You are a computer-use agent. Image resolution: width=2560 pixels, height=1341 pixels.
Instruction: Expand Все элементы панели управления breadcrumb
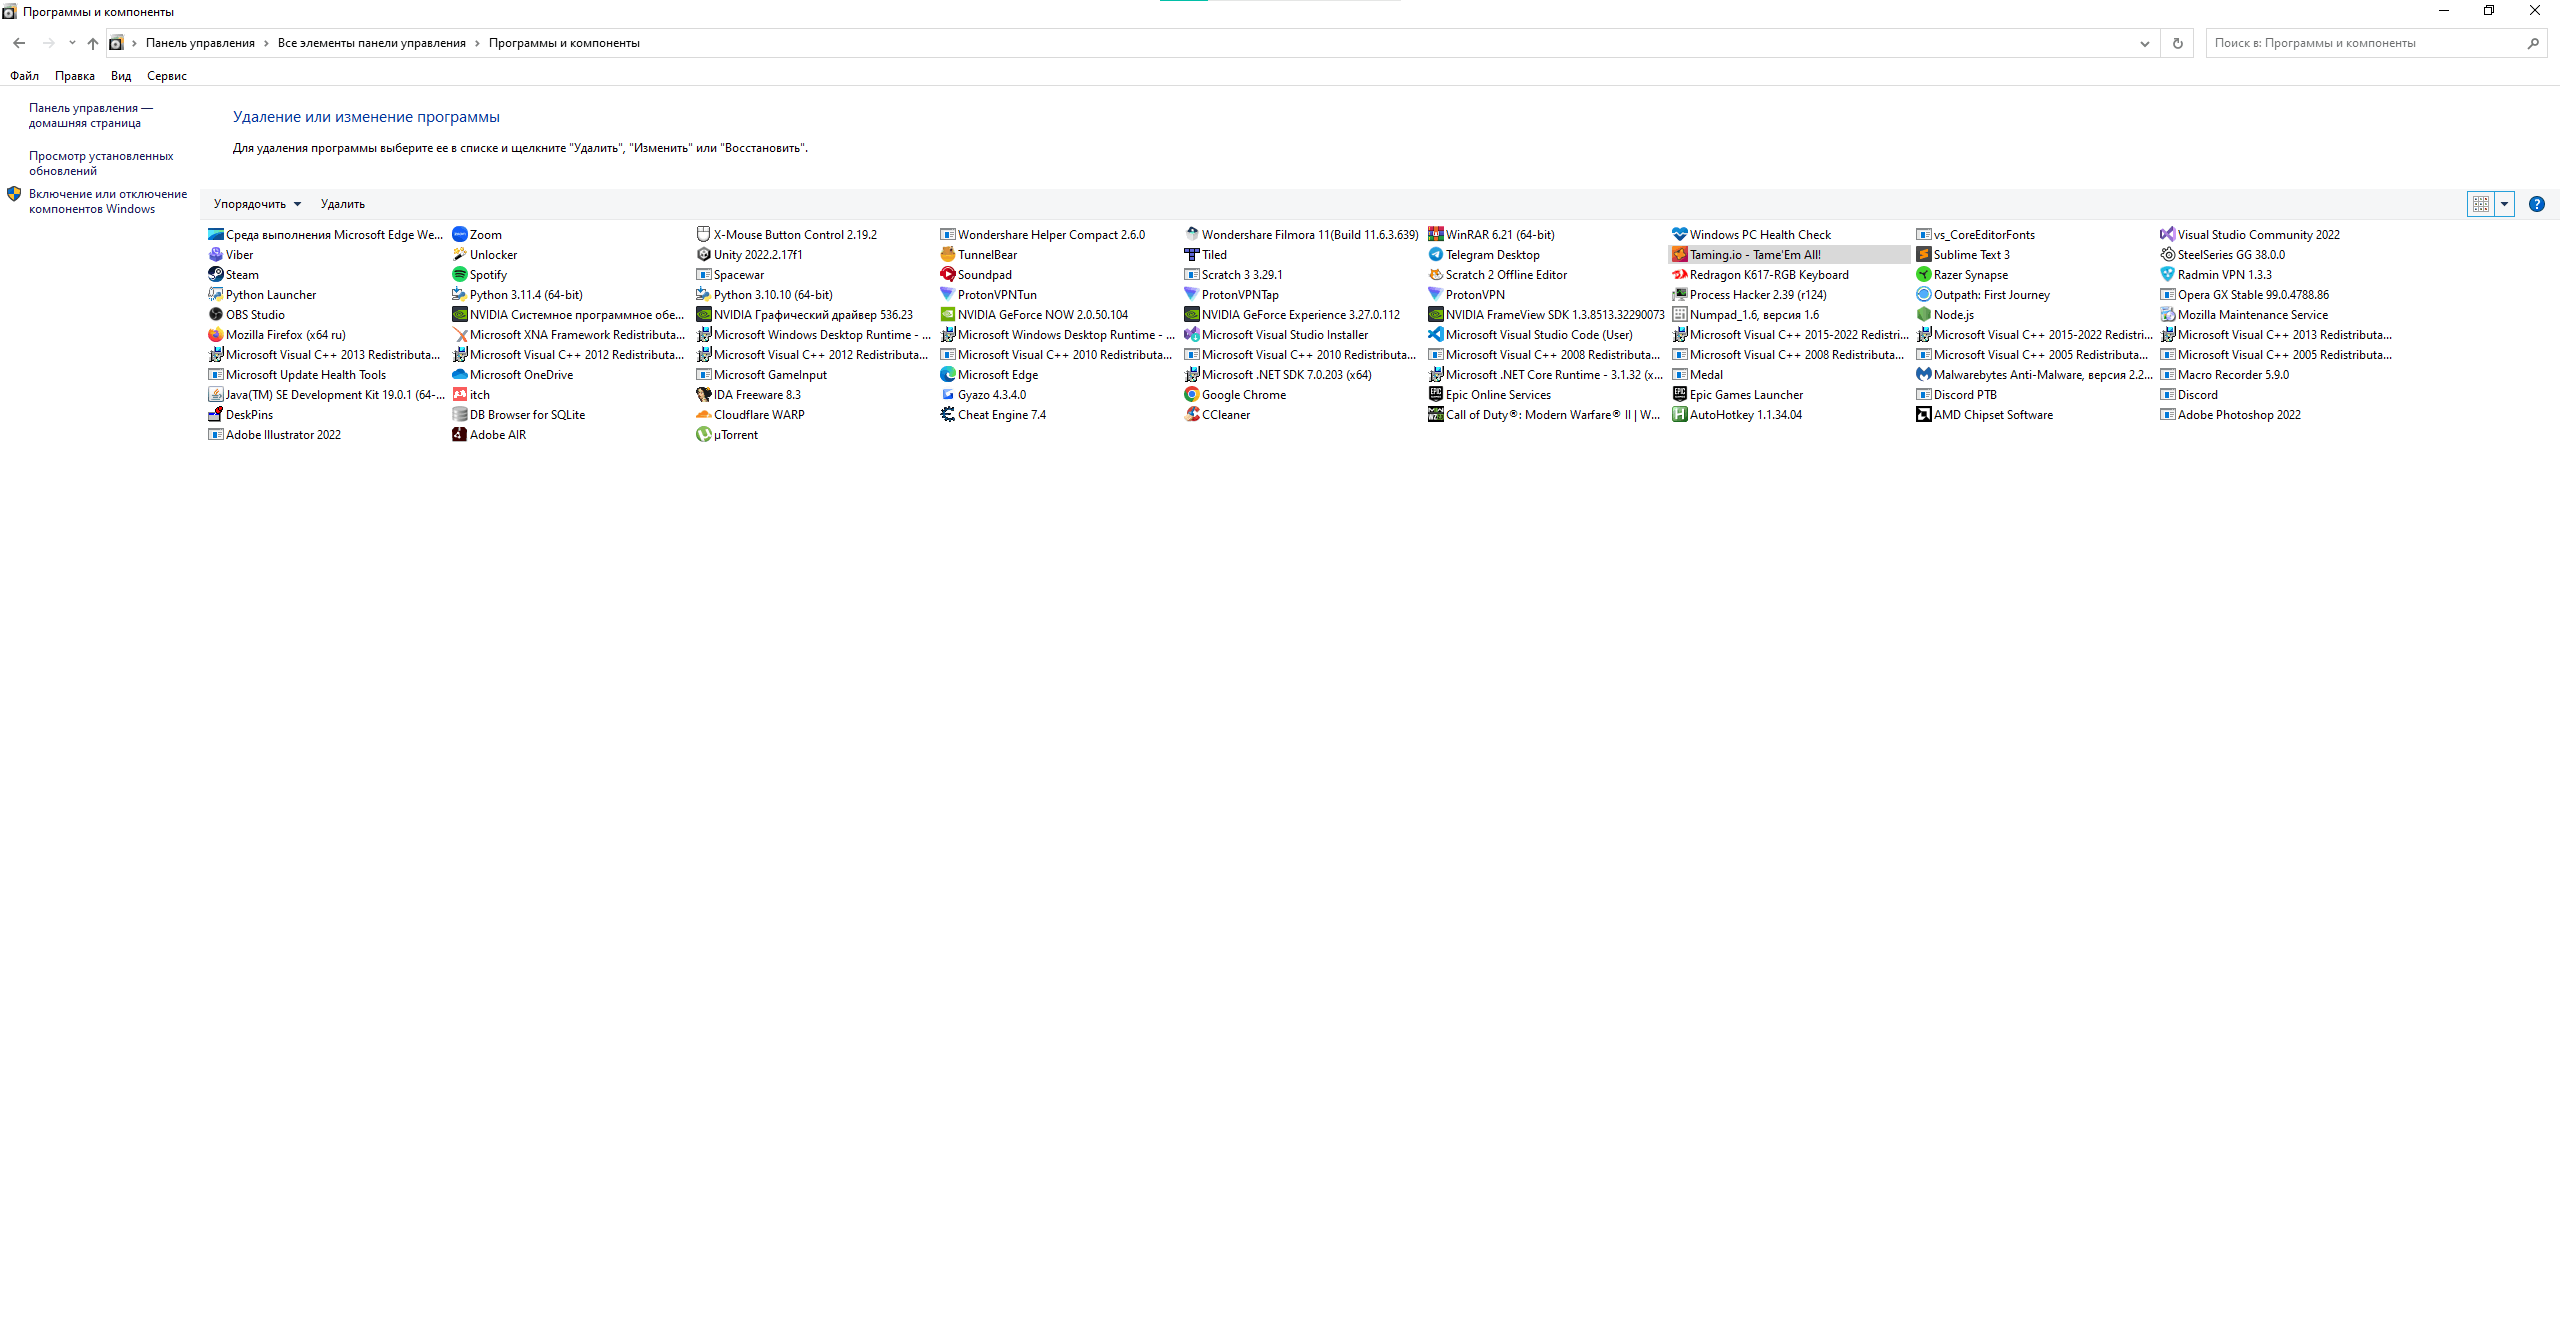coord(476,42)
